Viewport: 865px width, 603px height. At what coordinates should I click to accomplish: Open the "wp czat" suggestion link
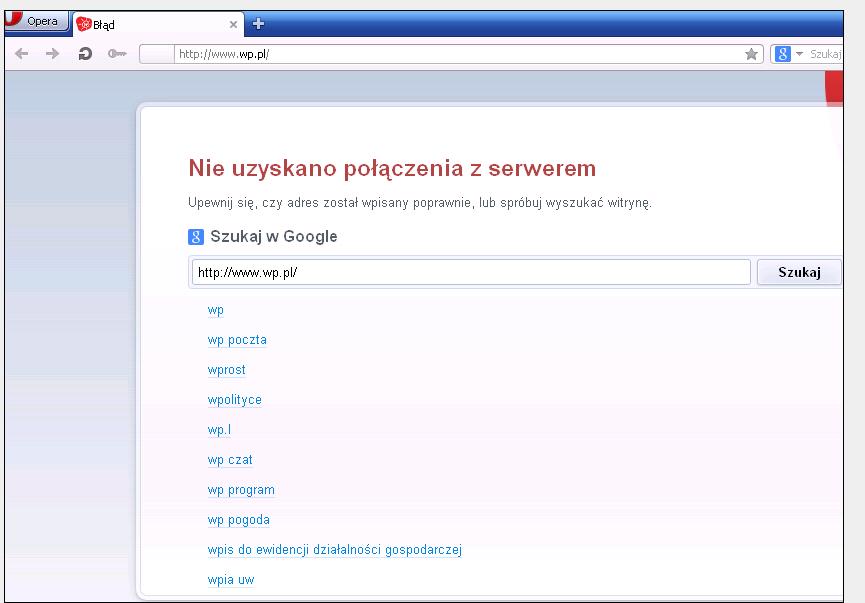(230, 460)
